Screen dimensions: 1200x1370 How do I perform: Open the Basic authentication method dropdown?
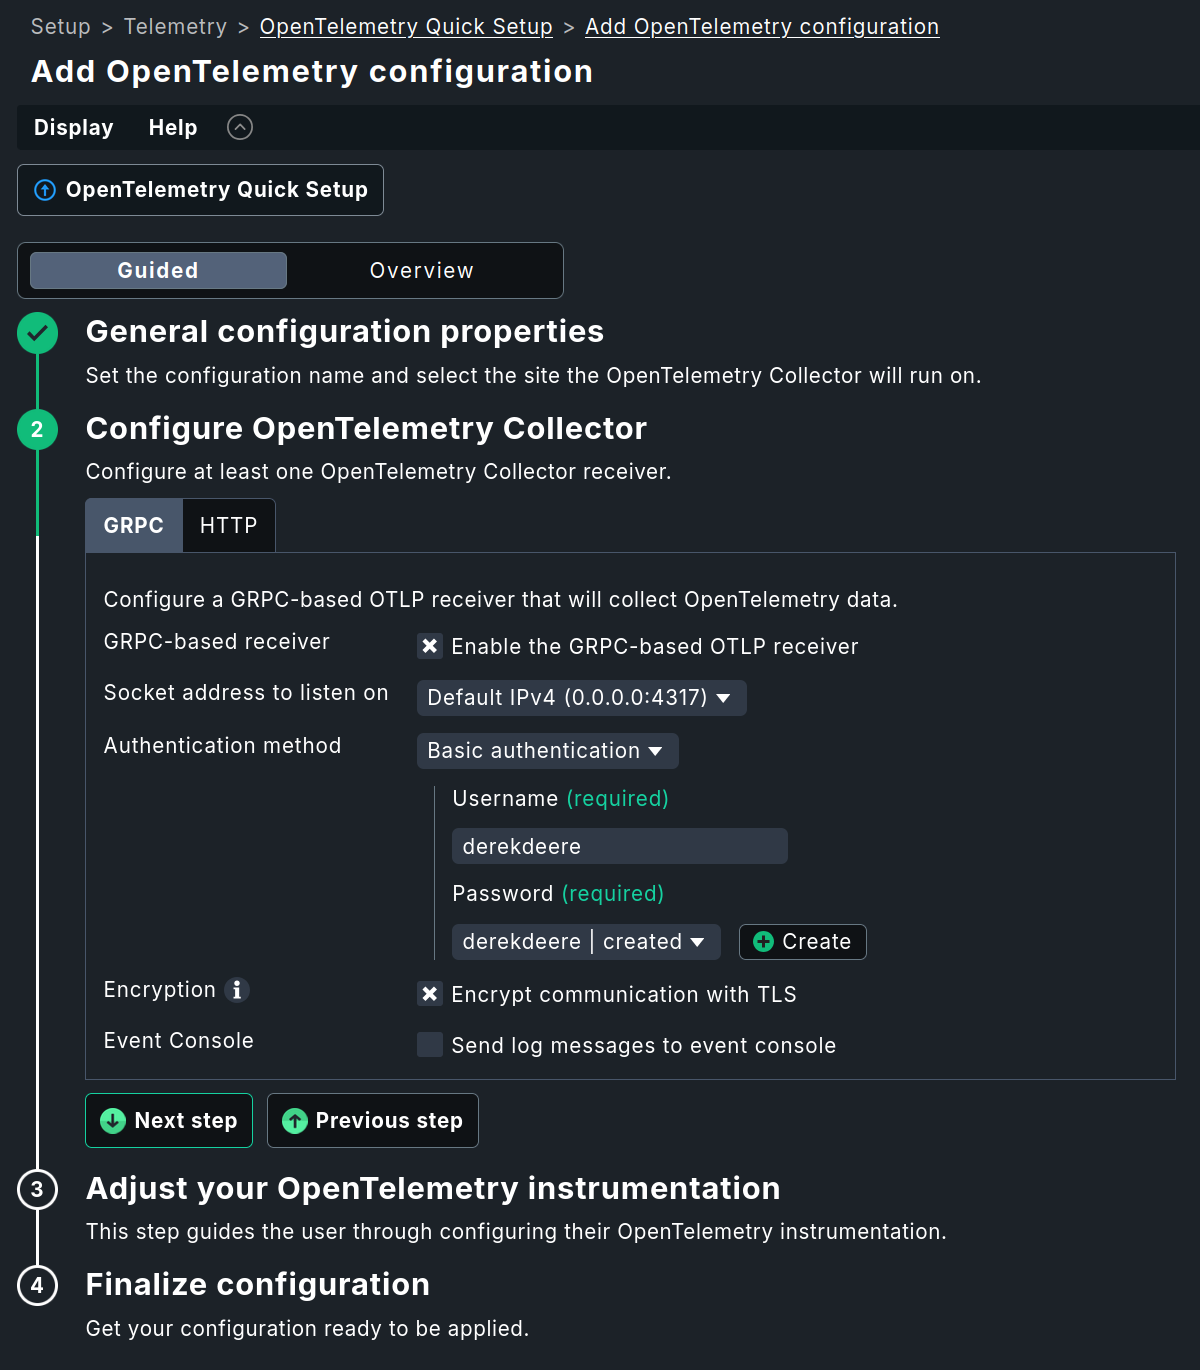click(x=547, y=751)
